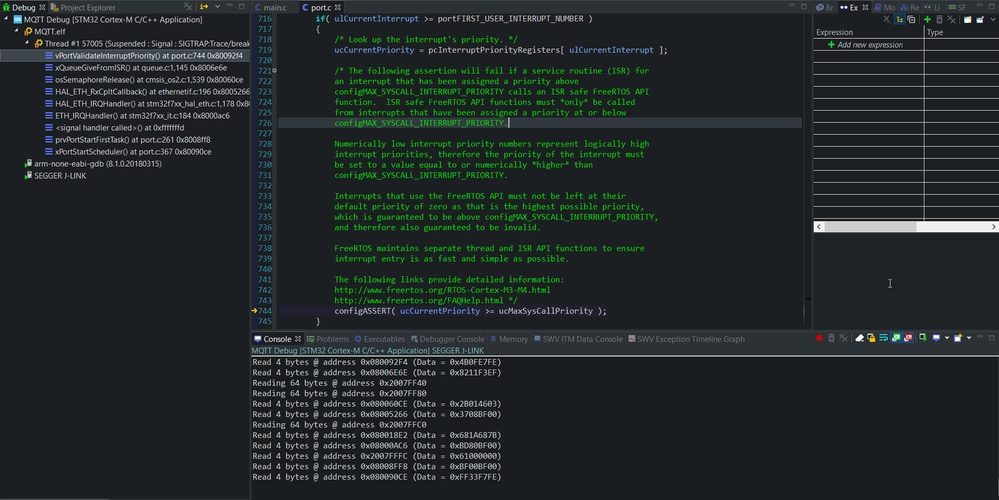Click Remove All Terminated Launches in Console toolbar
Screen dimensions: 999x500
coord(844,338)
